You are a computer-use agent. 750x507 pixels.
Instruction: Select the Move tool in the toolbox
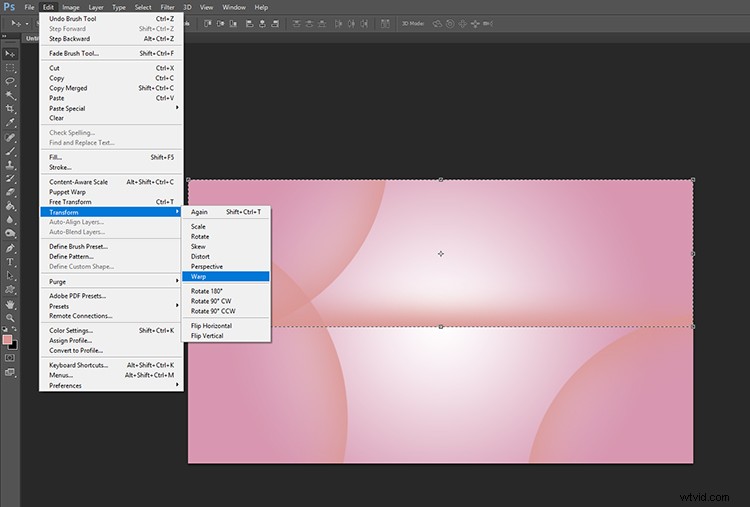point(10,54)
